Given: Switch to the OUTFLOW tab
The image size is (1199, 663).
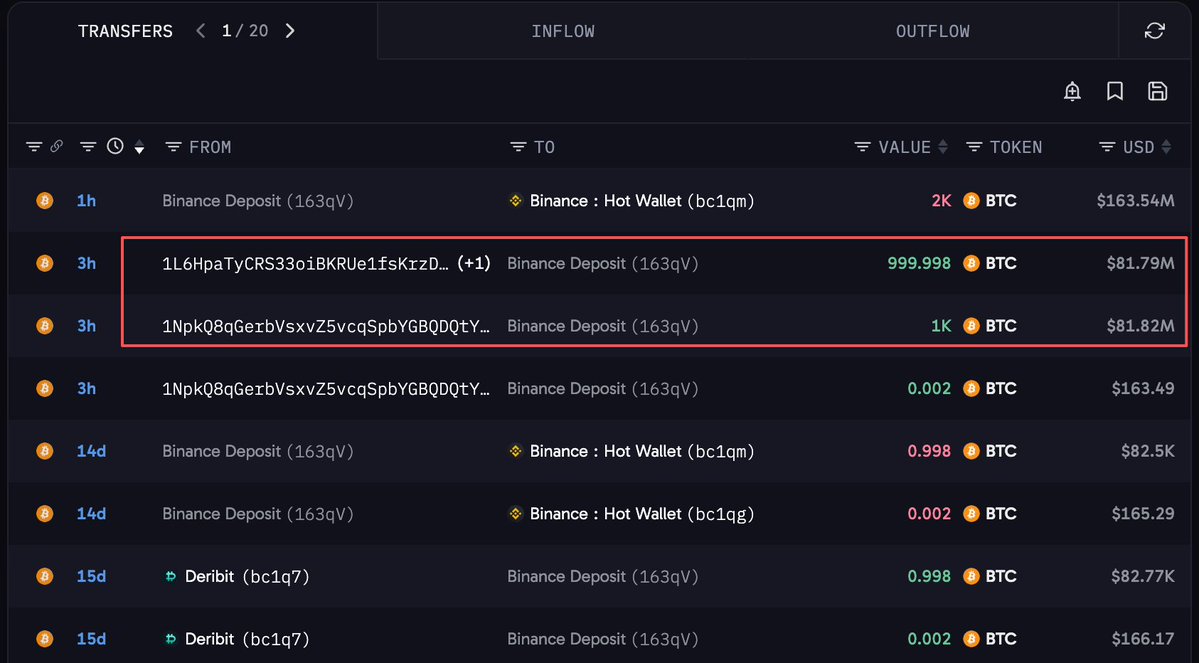Looking at the screenshot, I should tap(933, 31).
